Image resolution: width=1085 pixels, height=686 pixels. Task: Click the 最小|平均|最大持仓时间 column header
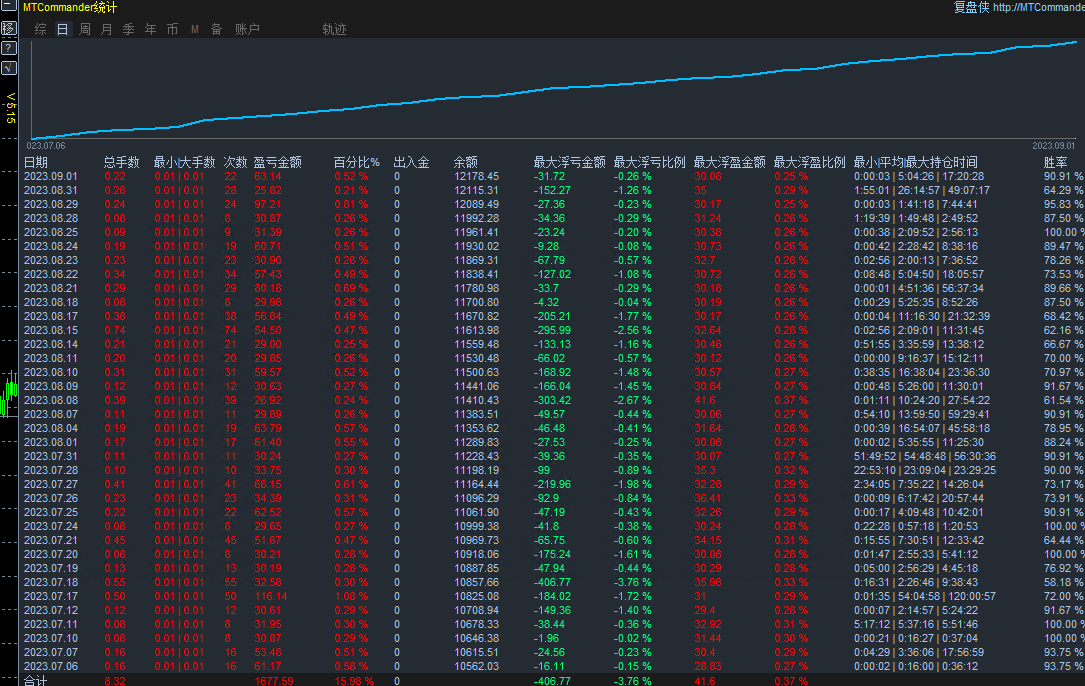click(x=915, y=162)
